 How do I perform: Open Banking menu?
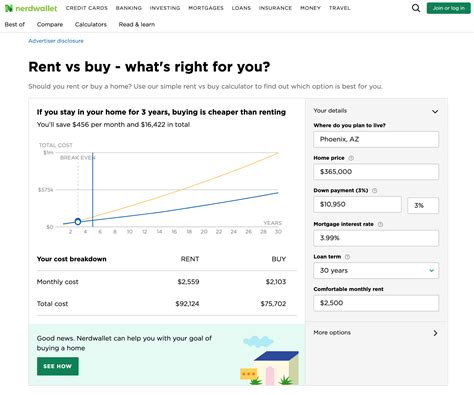pyautogui.click(x=129, y=8)
